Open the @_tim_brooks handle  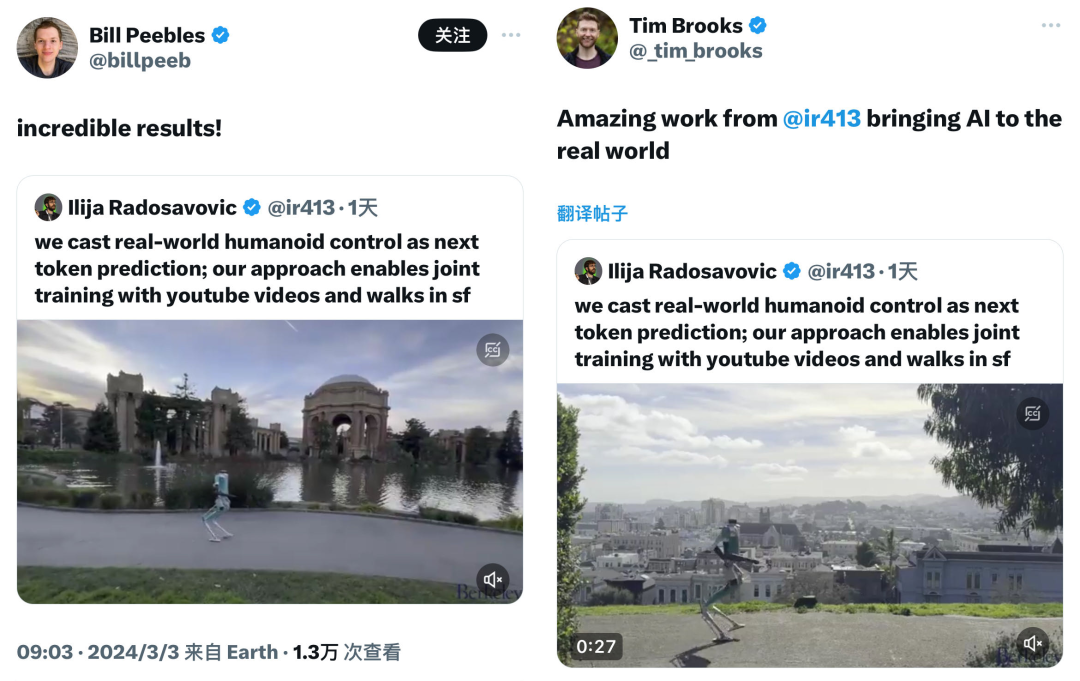[696, 51]
